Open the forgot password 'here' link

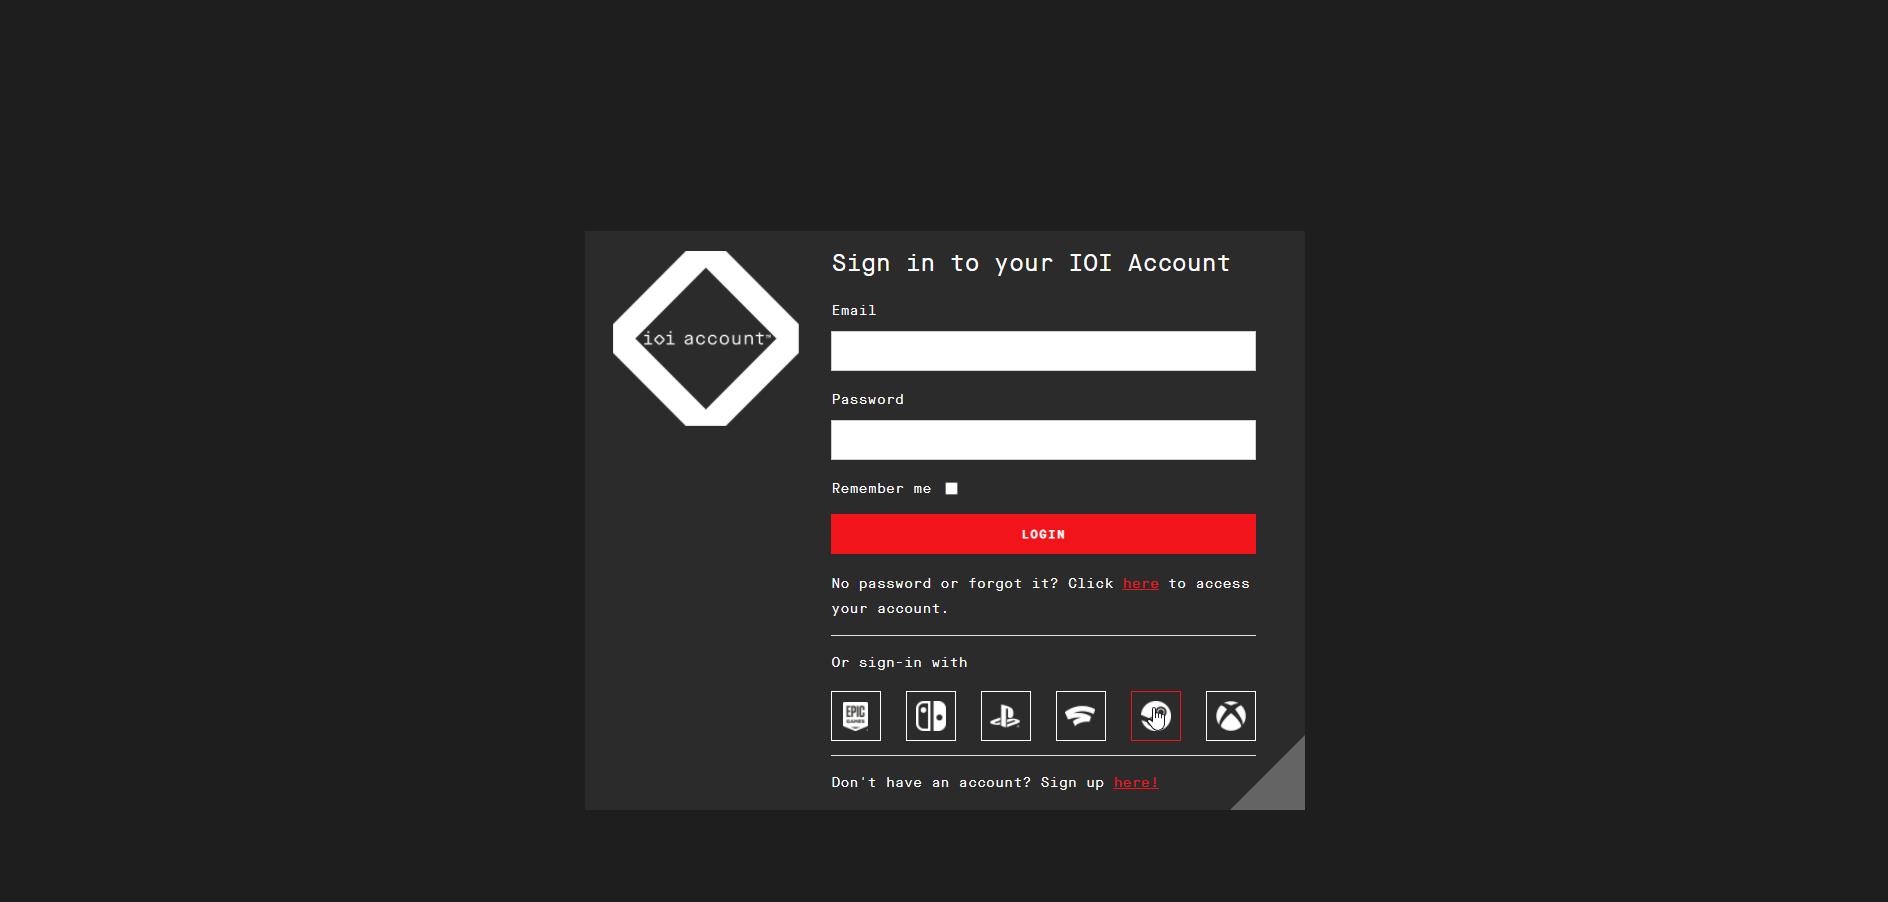coord(1141,583)
